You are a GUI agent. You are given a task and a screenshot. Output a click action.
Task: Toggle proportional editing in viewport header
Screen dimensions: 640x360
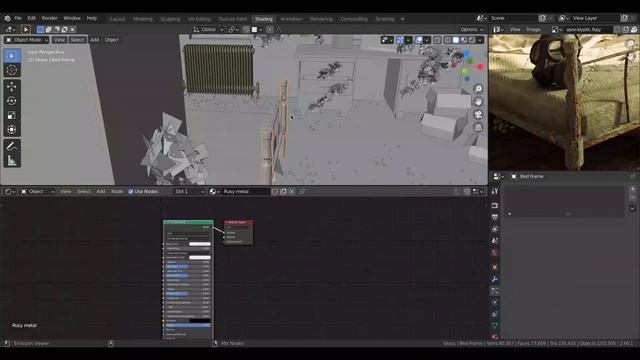tap(270, 29)
